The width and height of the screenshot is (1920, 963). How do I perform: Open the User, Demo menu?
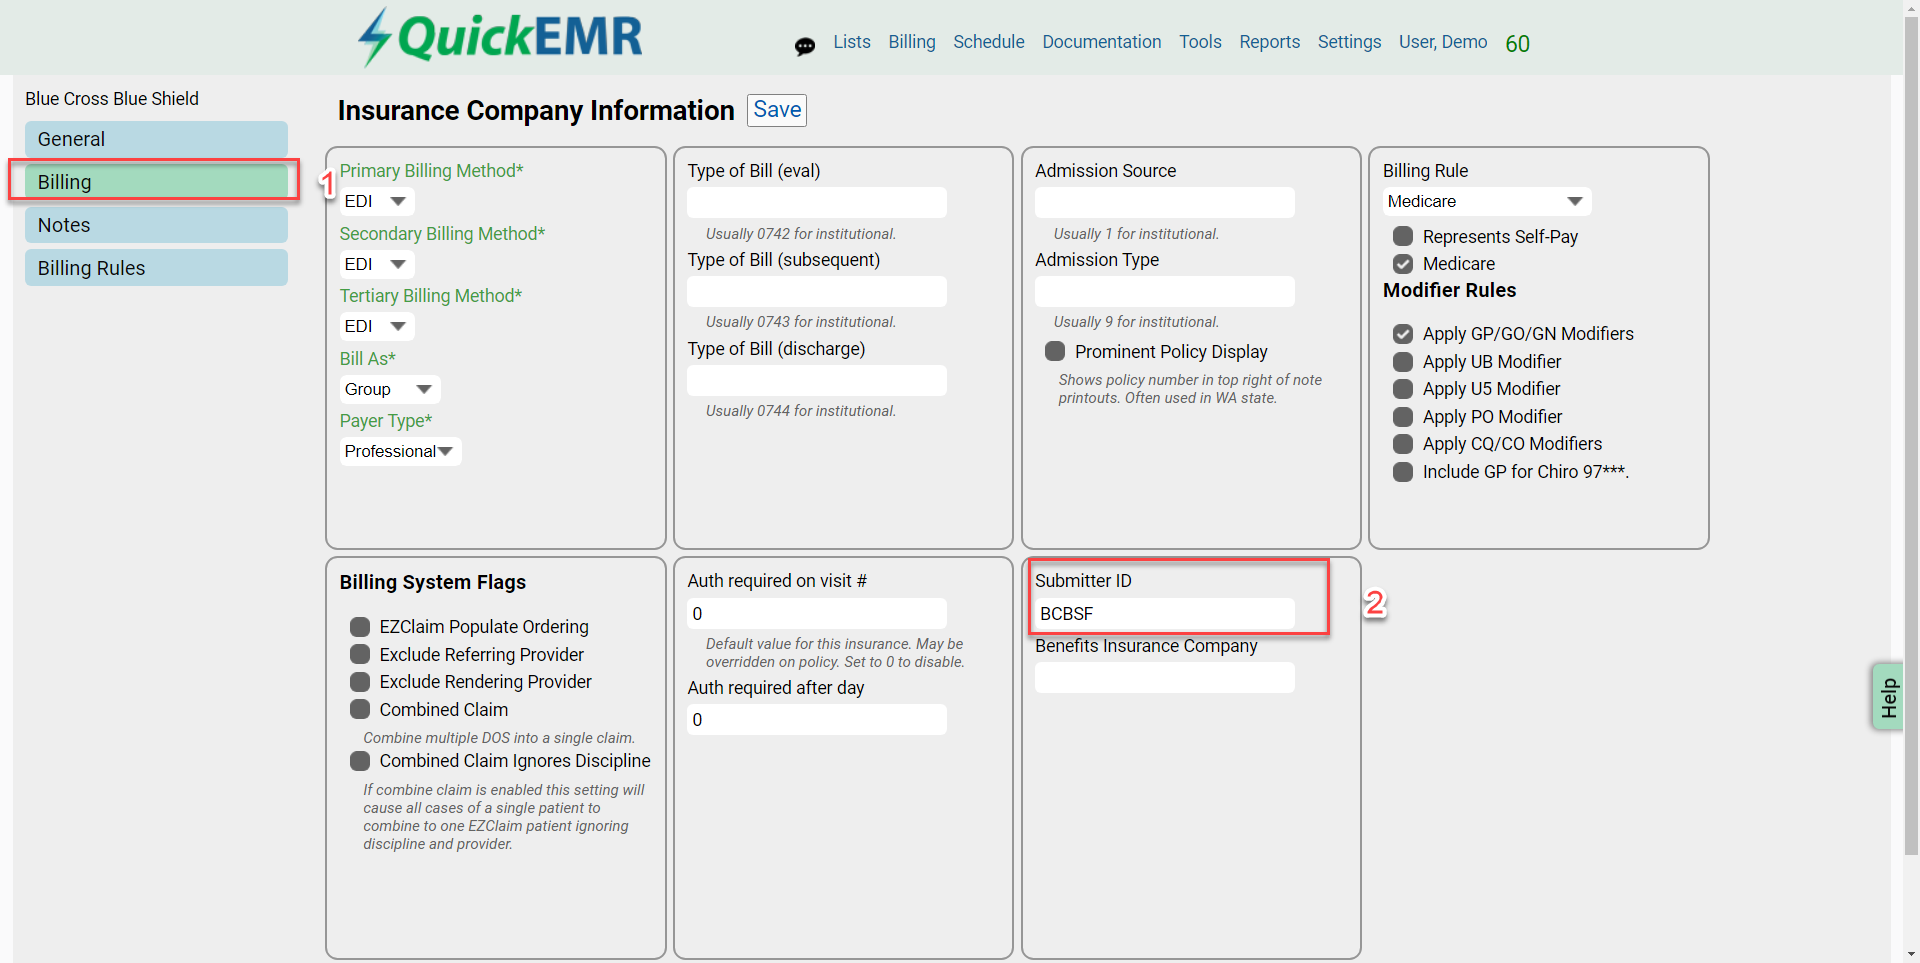point(1443,42)
